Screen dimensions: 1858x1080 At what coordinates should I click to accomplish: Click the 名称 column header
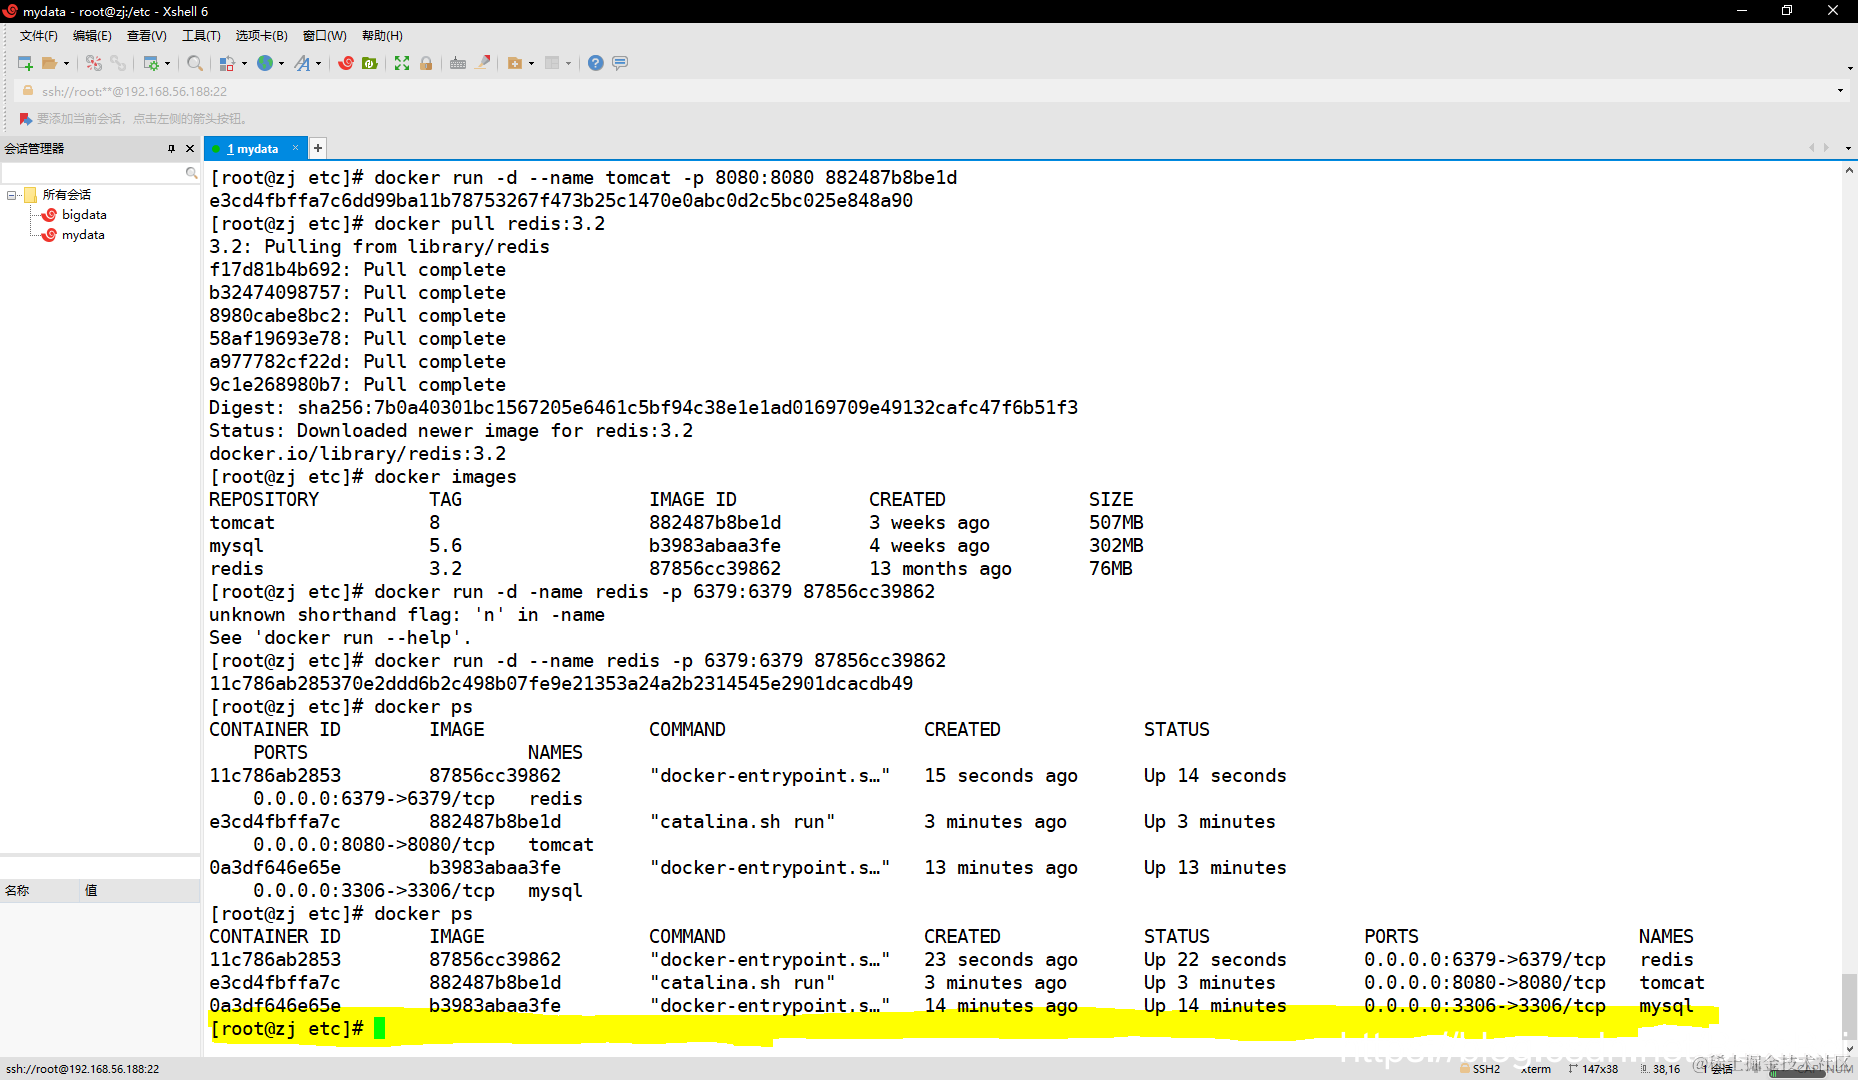(40, 891)
